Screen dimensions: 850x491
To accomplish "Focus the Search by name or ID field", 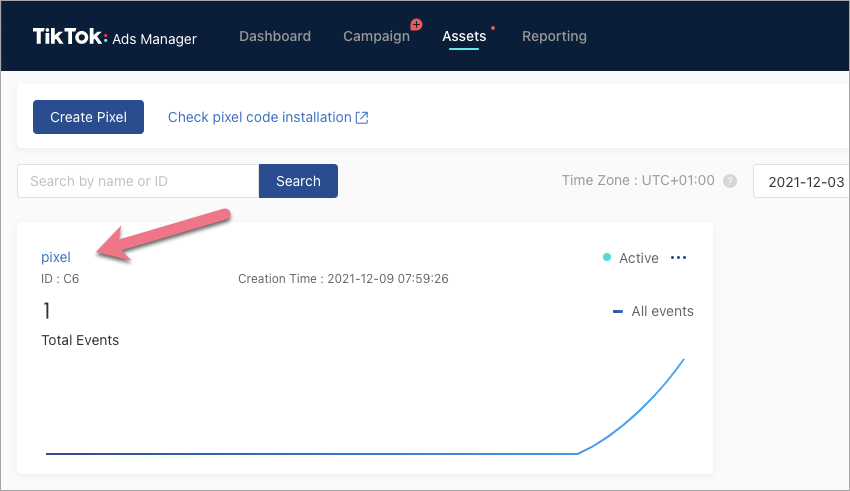I will click(x=138, y=181).
